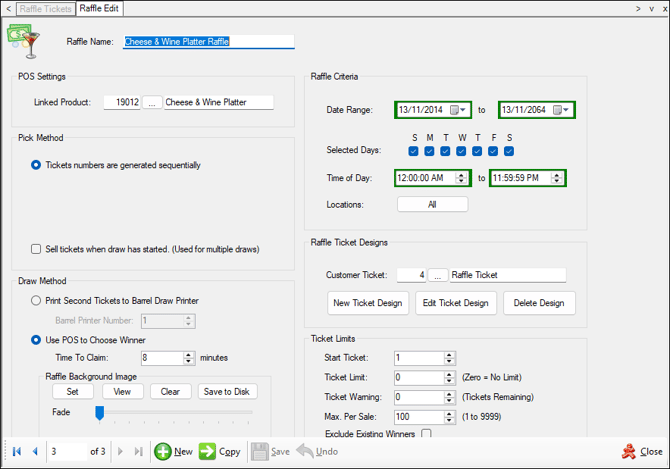This screenshot has width=670, height=469.
Task: Click the Close icon at bottom right
Action: coord(628,451)
